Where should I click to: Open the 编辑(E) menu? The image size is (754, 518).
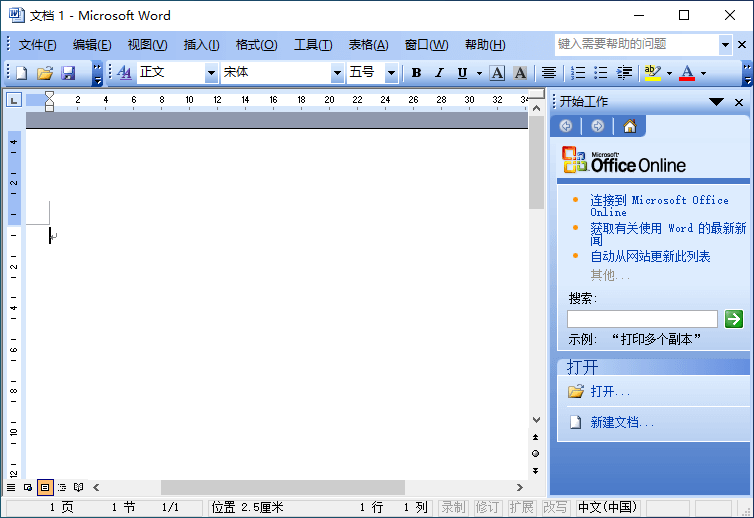coord(92,45)
